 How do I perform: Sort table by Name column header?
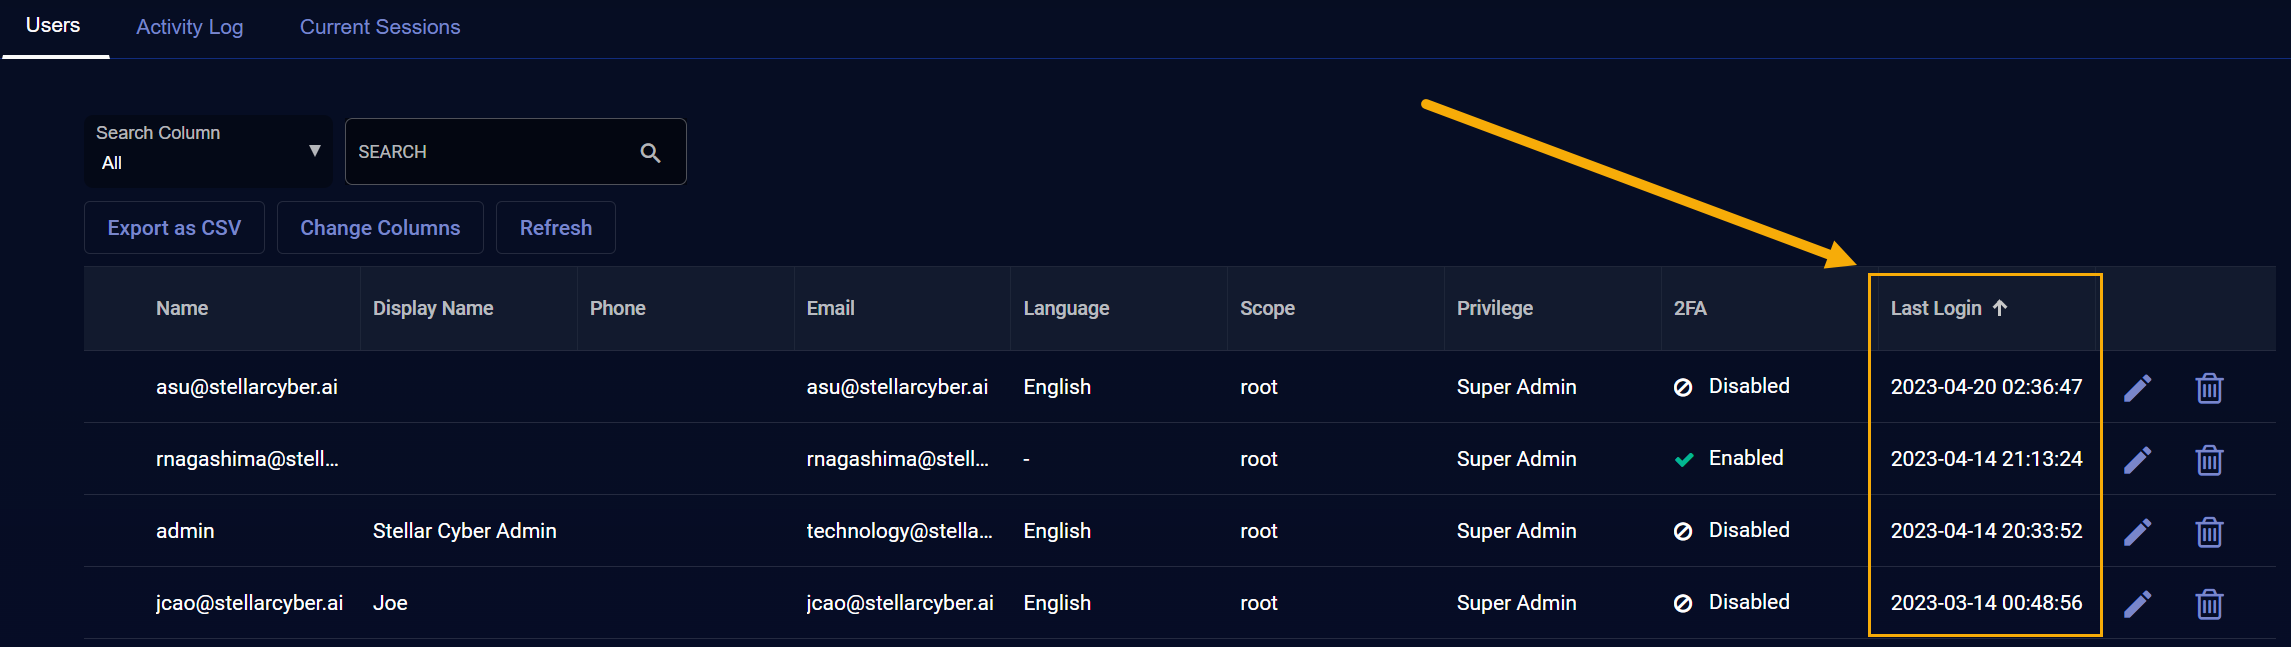(182, 309)
